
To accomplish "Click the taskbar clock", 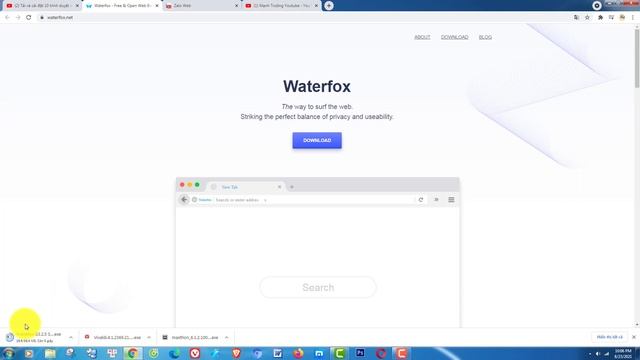I will [x=623, y=353].
